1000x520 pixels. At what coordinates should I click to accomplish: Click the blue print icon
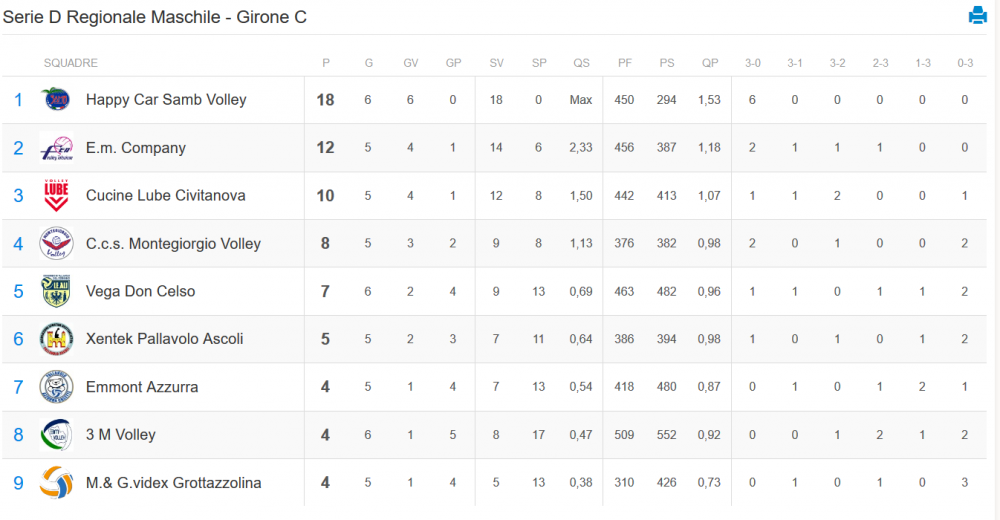[977, 15]
